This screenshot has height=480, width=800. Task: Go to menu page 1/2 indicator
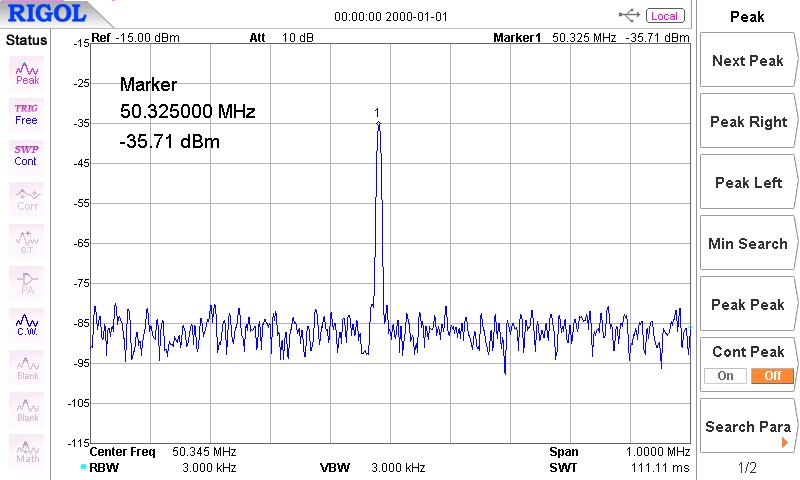[747, 468]
